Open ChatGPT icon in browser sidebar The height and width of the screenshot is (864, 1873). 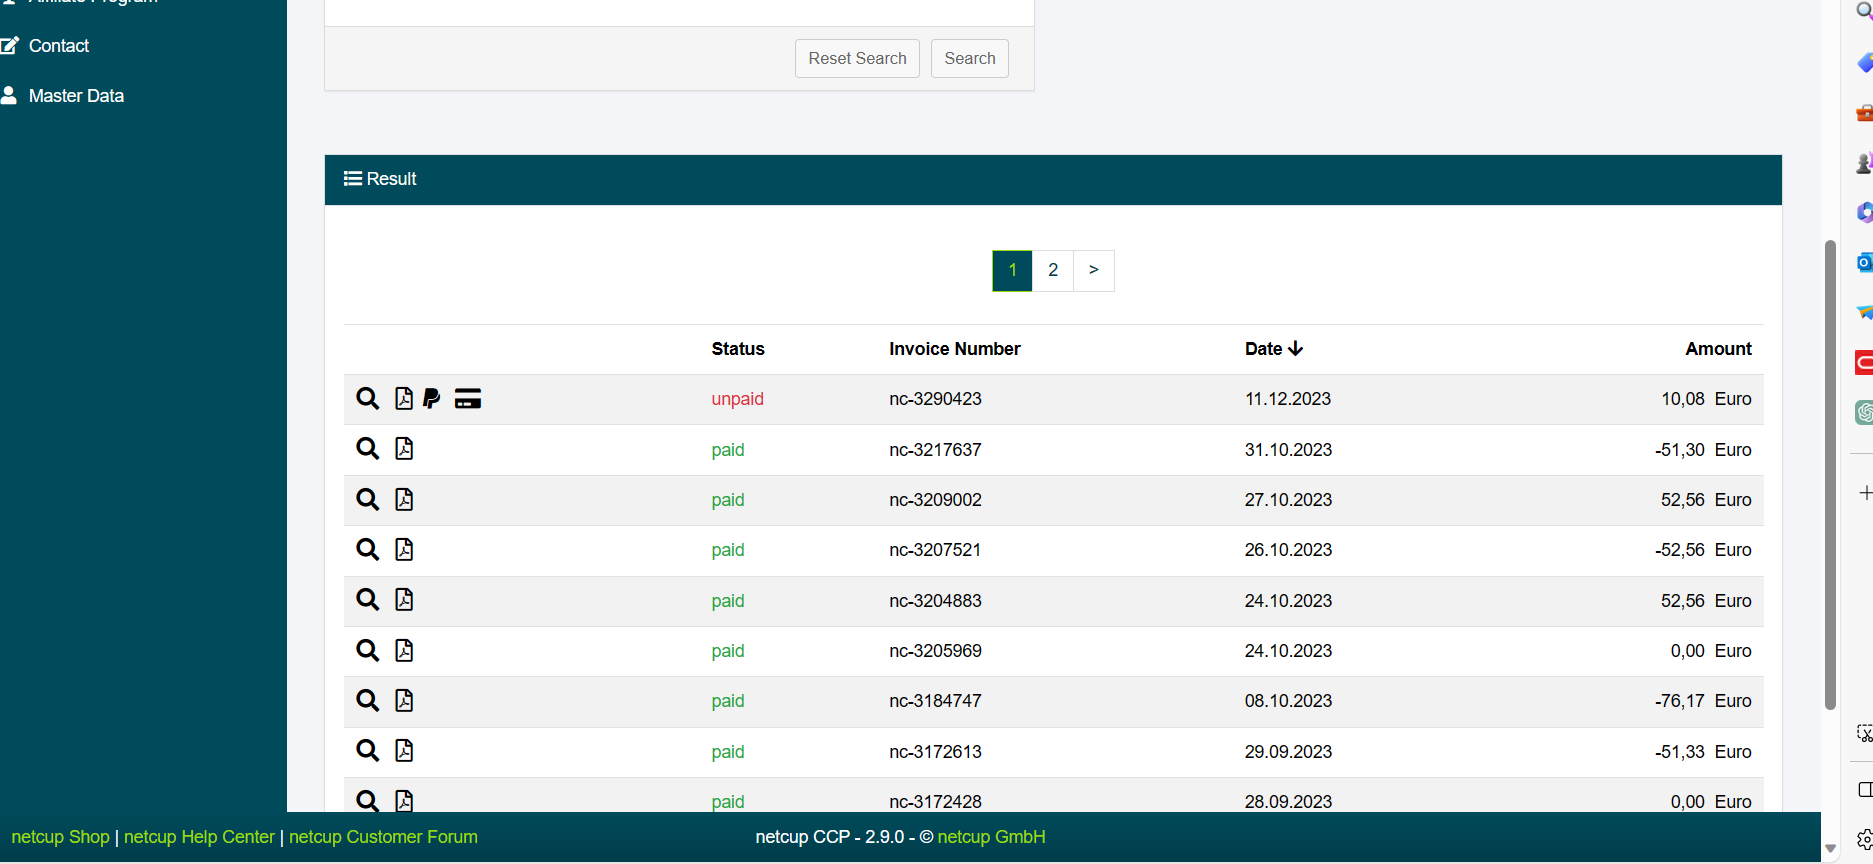[x=1864, y=412]
